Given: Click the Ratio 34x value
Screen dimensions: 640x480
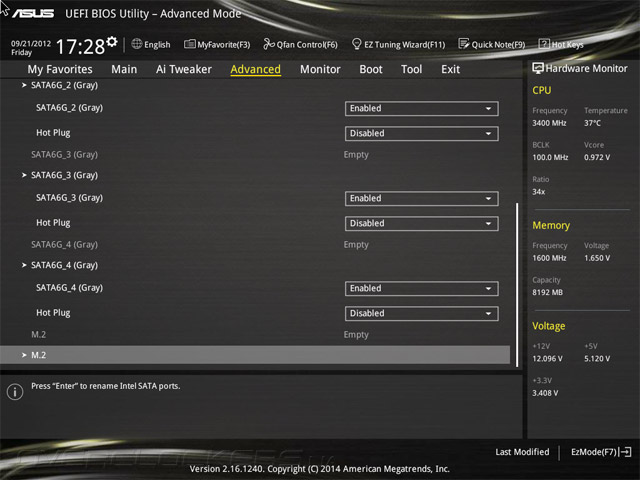Looking at the screenshot, I should pos(538,192).
